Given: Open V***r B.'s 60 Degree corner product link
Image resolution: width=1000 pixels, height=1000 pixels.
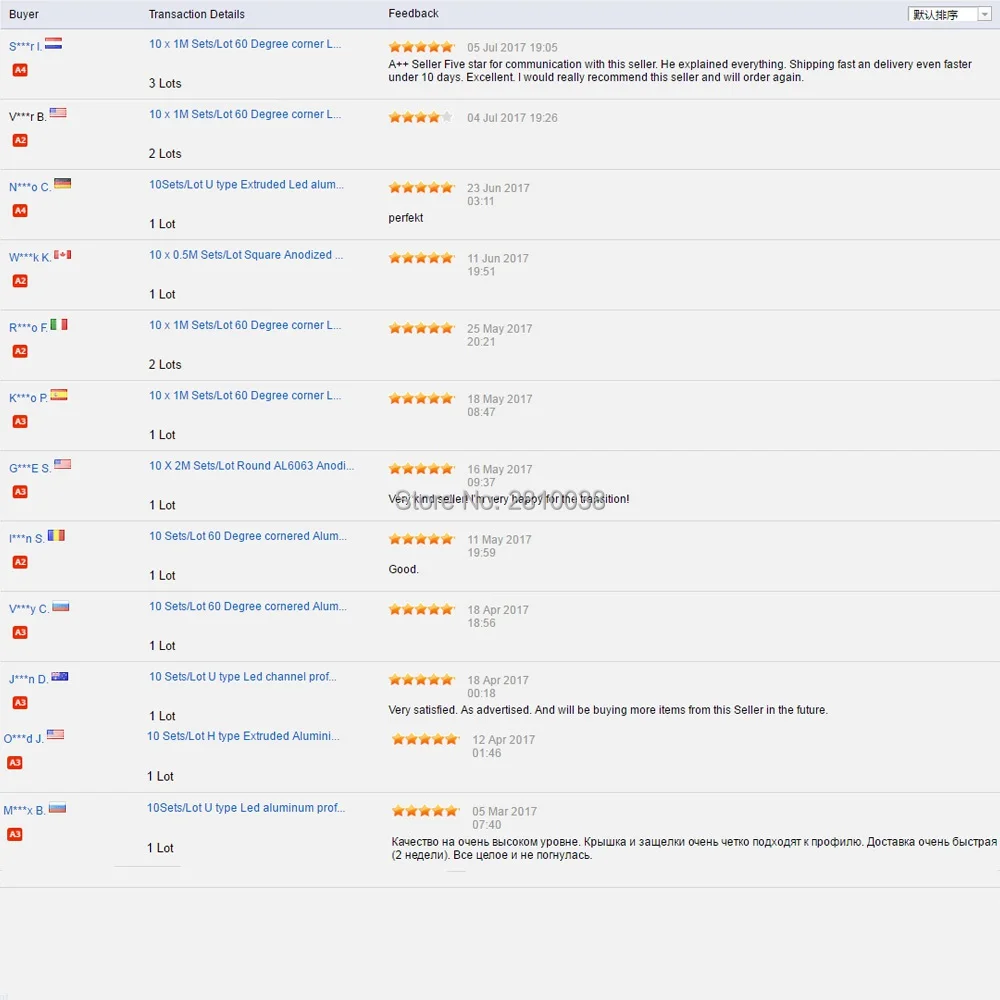Looking at the screenshot, I should click(x=245, y=114).
